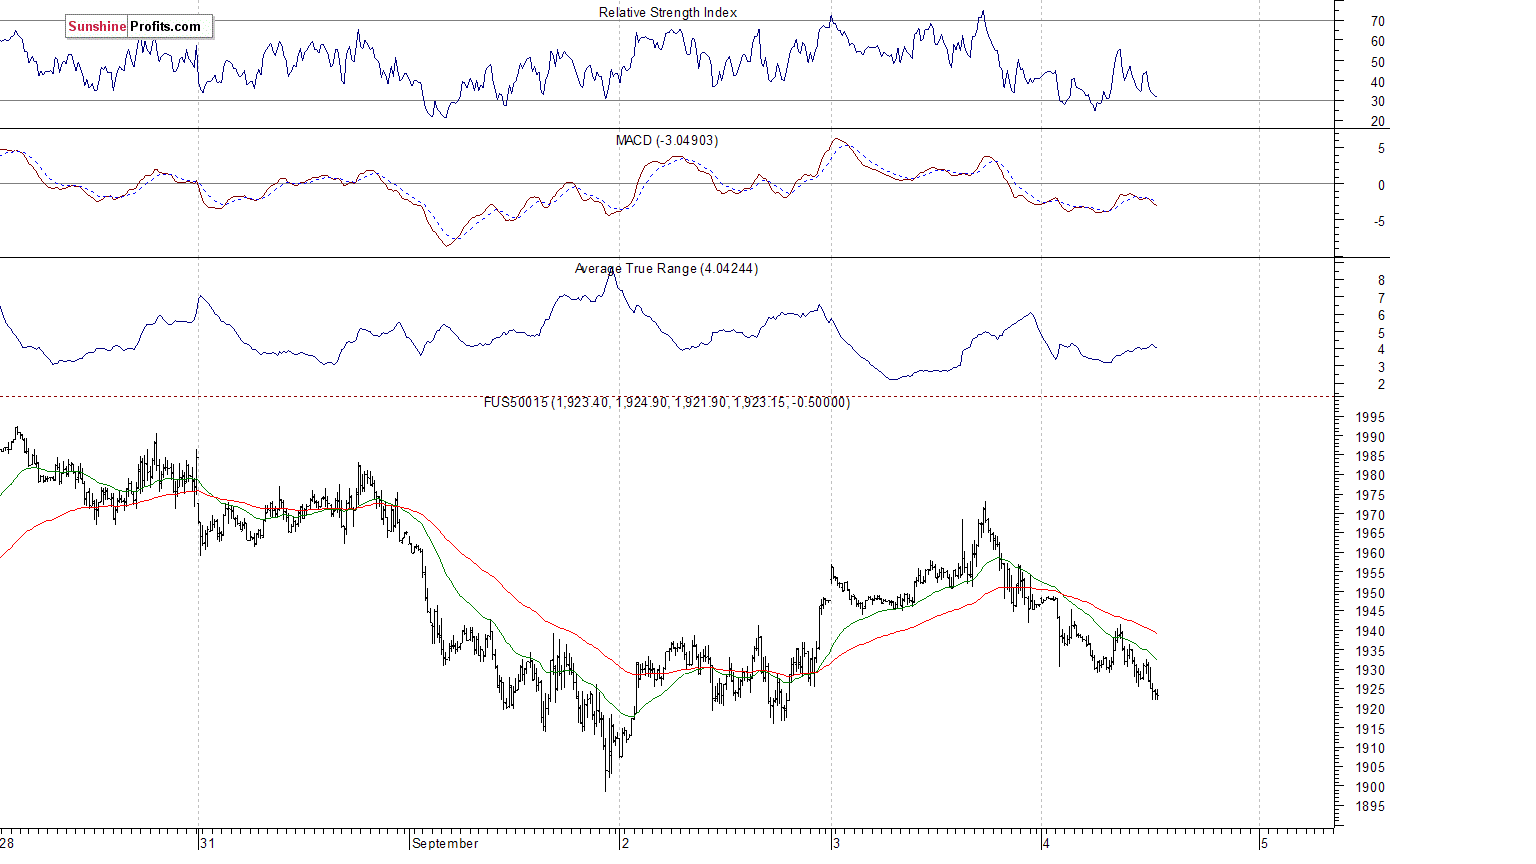Click the 1950 price level on the axis
The image size is (1536, 864).
(1370, 593)
